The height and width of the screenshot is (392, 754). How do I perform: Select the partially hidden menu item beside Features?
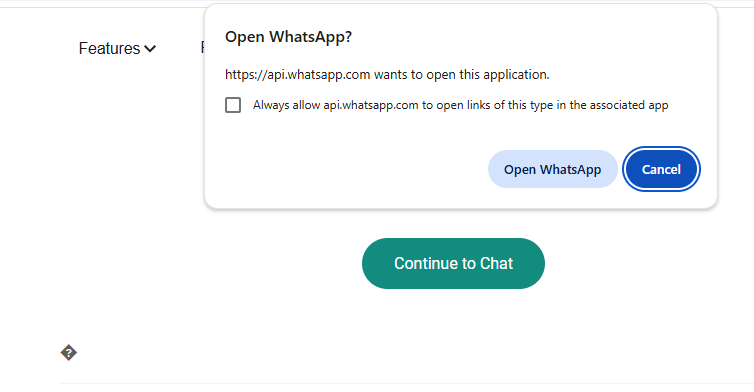202,48
